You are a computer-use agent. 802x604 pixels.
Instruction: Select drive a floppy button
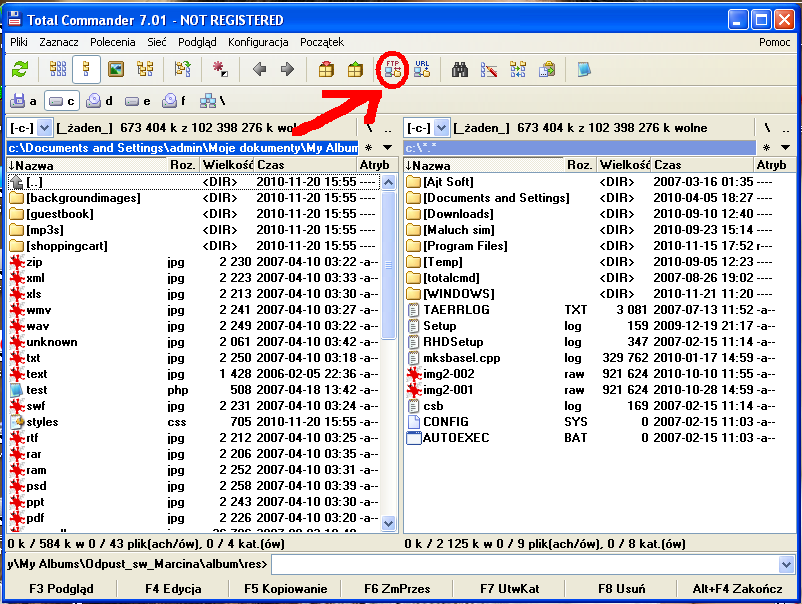point(24,101)
